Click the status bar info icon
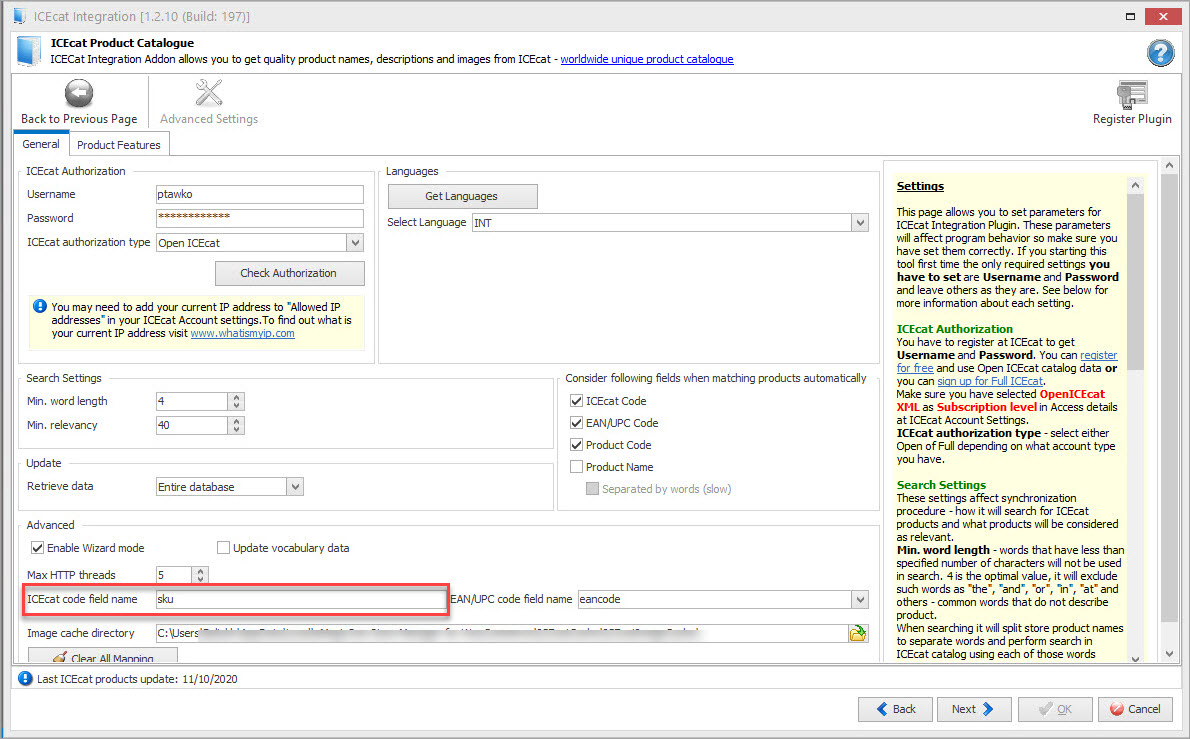The image size is (1190, 739). (x=25, y=678)
